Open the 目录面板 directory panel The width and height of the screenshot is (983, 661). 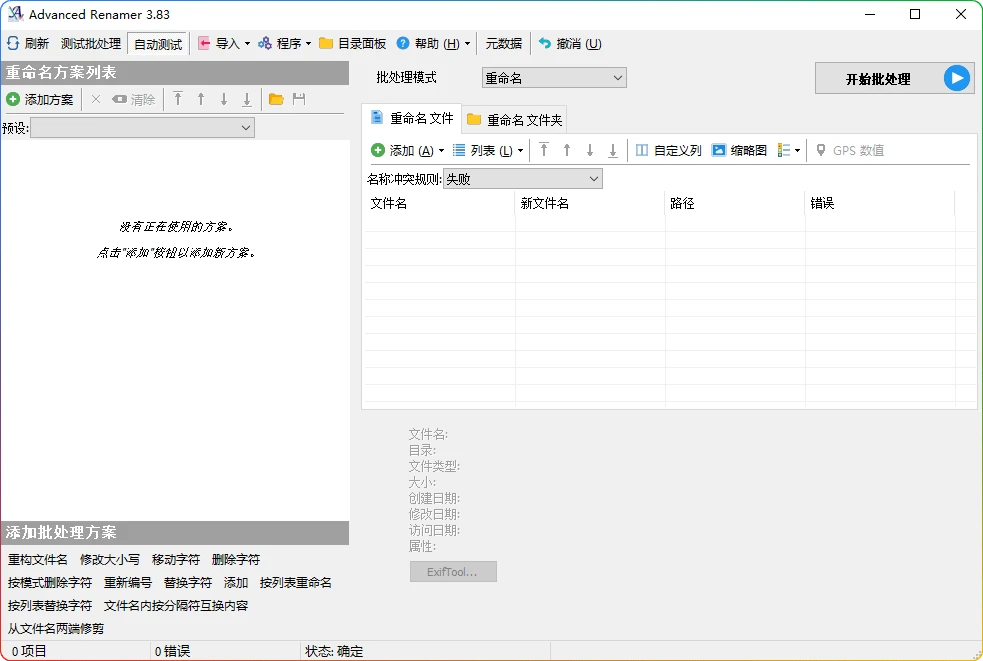pos(351,43)
